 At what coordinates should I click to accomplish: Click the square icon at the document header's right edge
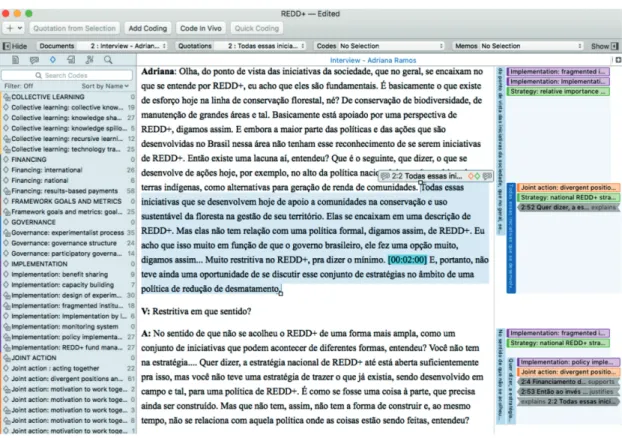pyautogui.click(x=618, y=60)
